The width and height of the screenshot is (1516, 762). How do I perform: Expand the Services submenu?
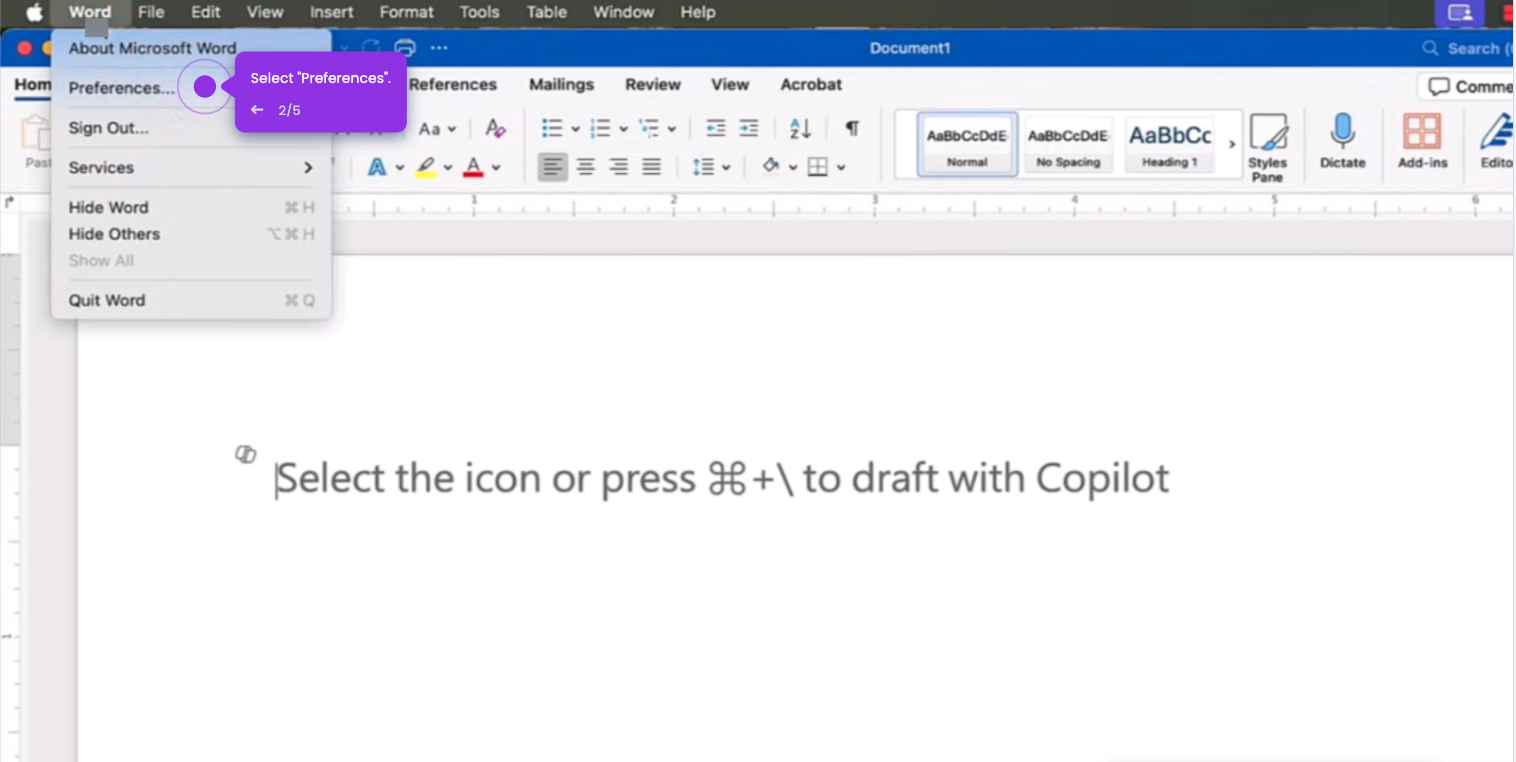(191, 167)
